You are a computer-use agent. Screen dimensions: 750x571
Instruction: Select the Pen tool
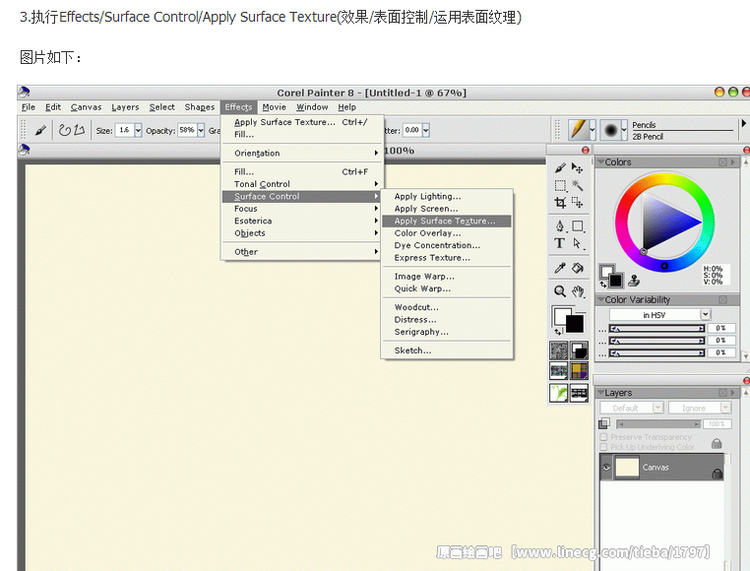coord(560,226)
